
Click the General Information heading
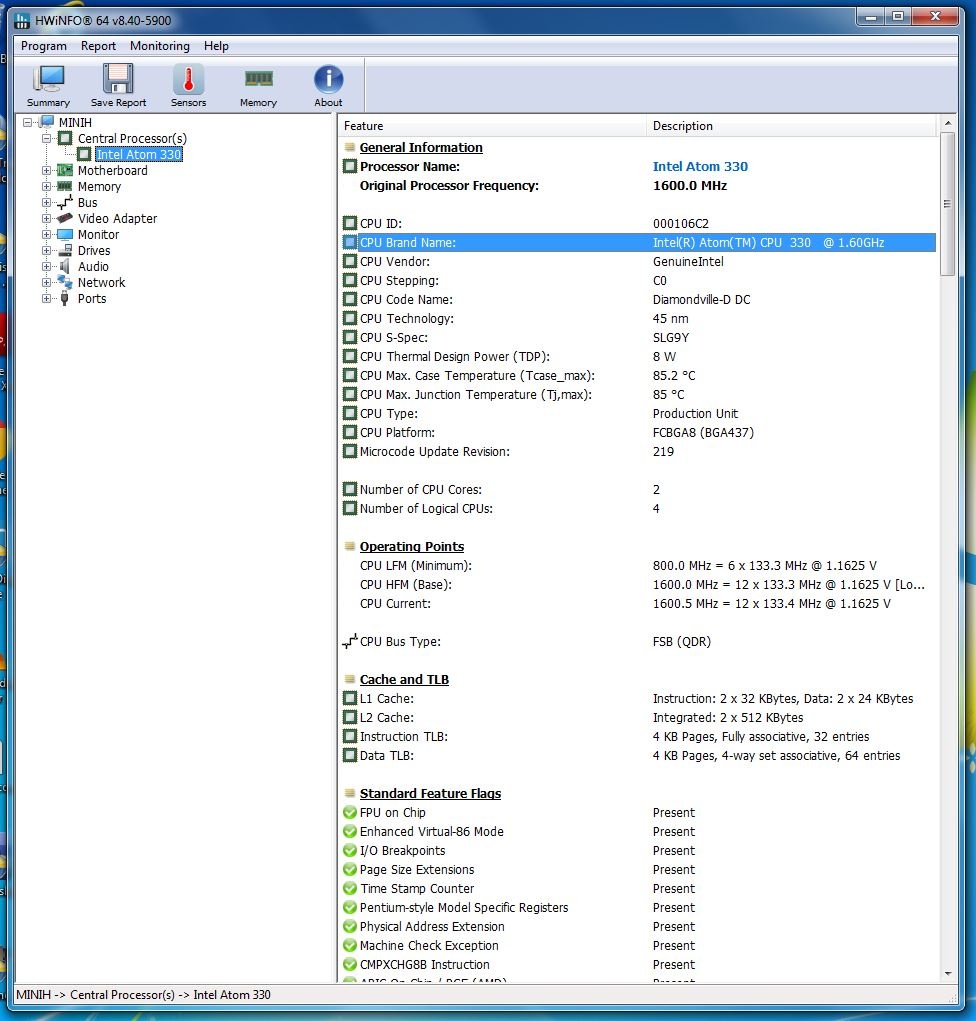tap(421, 147)
